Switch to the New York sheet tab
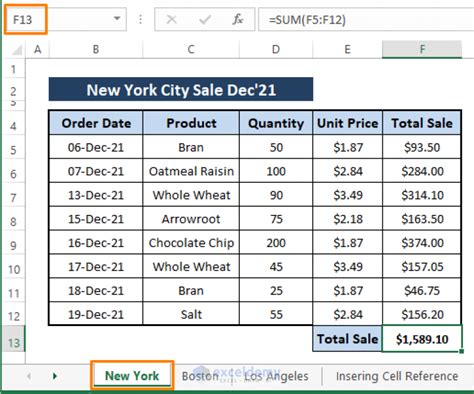This screenshot has height=394, width=474. tap(132, 376)
